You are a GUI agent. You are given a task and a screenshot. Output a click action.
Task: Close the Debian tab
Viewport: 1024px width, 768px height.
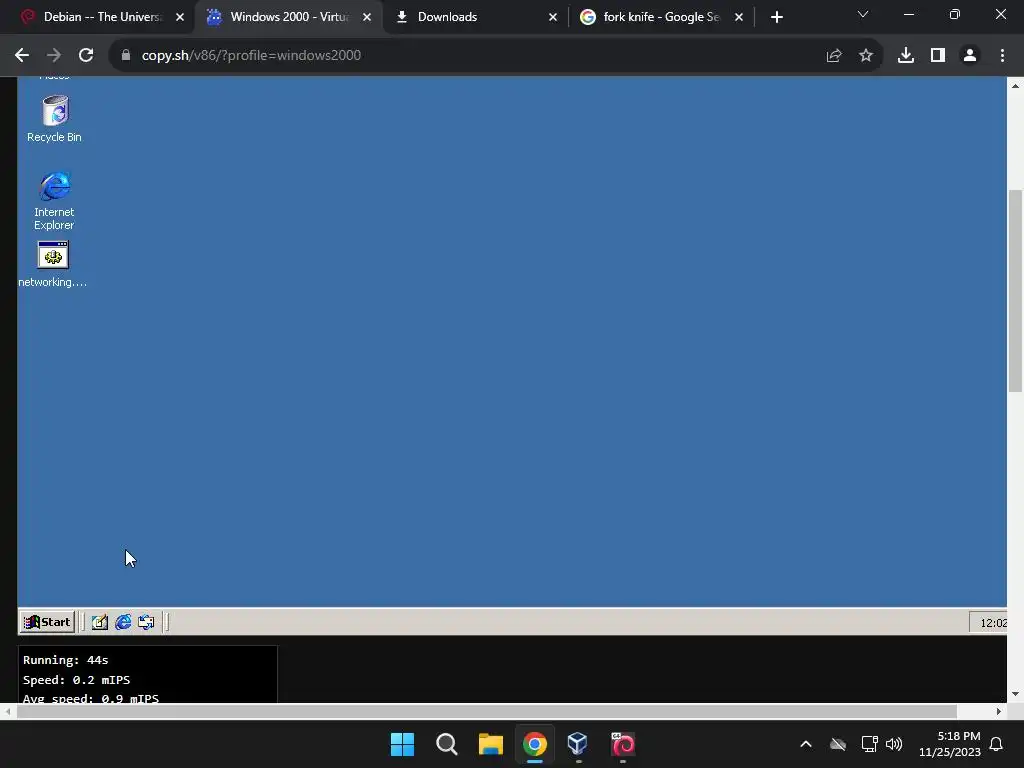click(180, 17)
